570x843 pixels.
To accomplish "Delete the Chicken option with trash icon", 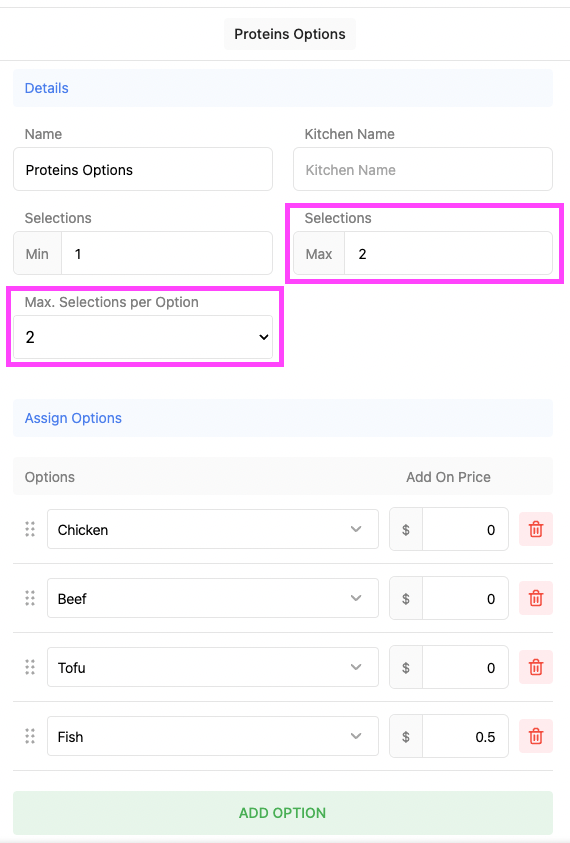I will tap(536, 530).
